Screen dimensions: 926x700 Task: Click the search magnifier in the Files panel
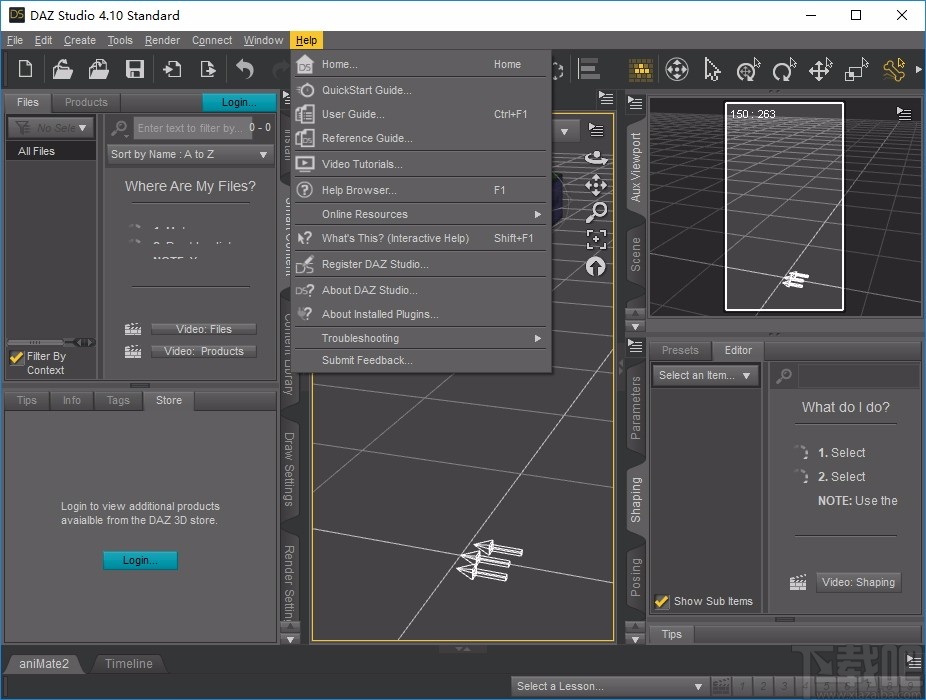click(x=119, y=128)
